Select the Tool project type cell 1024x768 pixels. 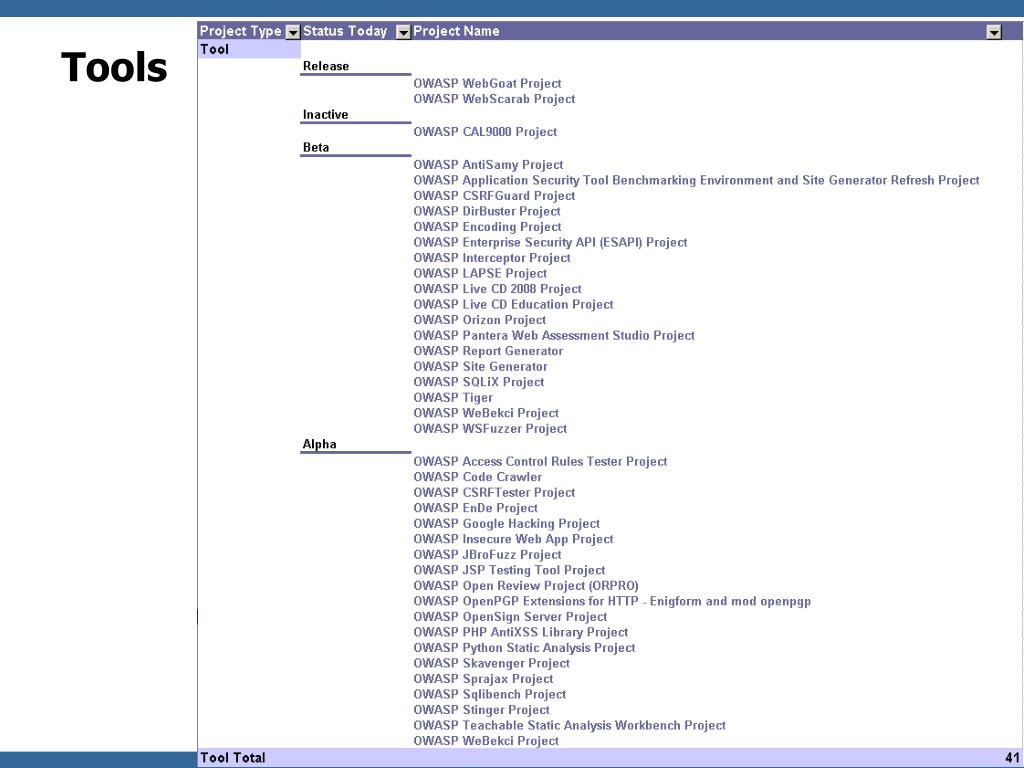pyautogui.click(x=249, y=50)
